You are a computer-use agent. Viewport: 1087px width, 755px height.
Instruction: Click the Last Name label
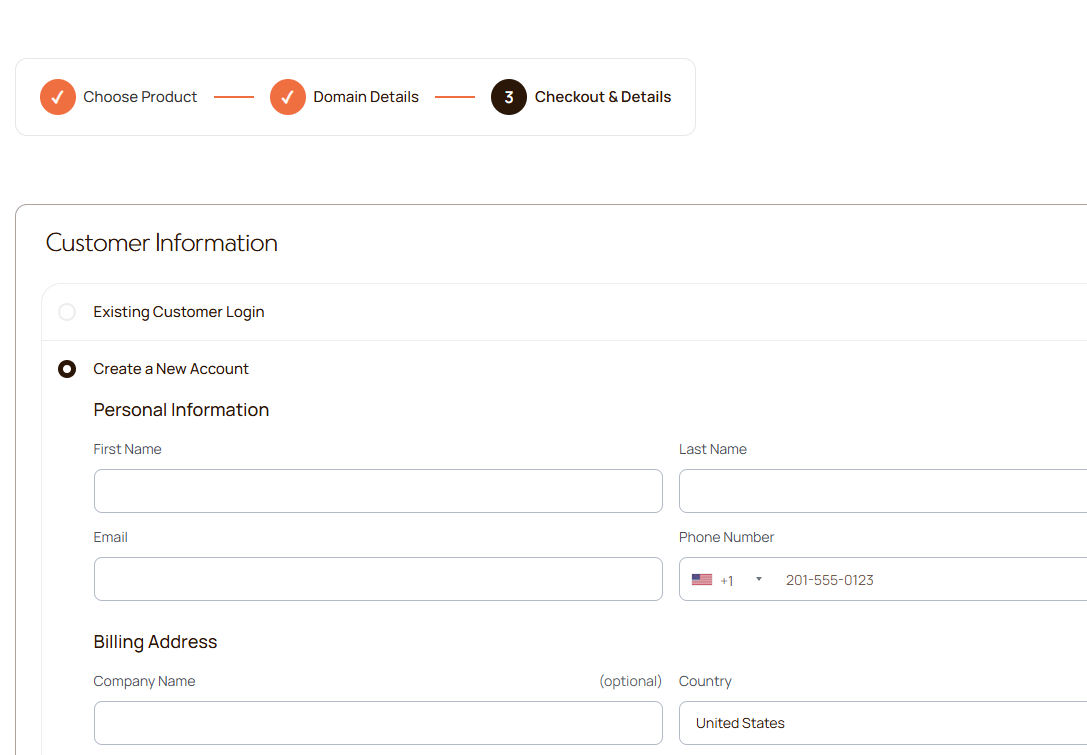pyautogui.click(x=713, y=449)
